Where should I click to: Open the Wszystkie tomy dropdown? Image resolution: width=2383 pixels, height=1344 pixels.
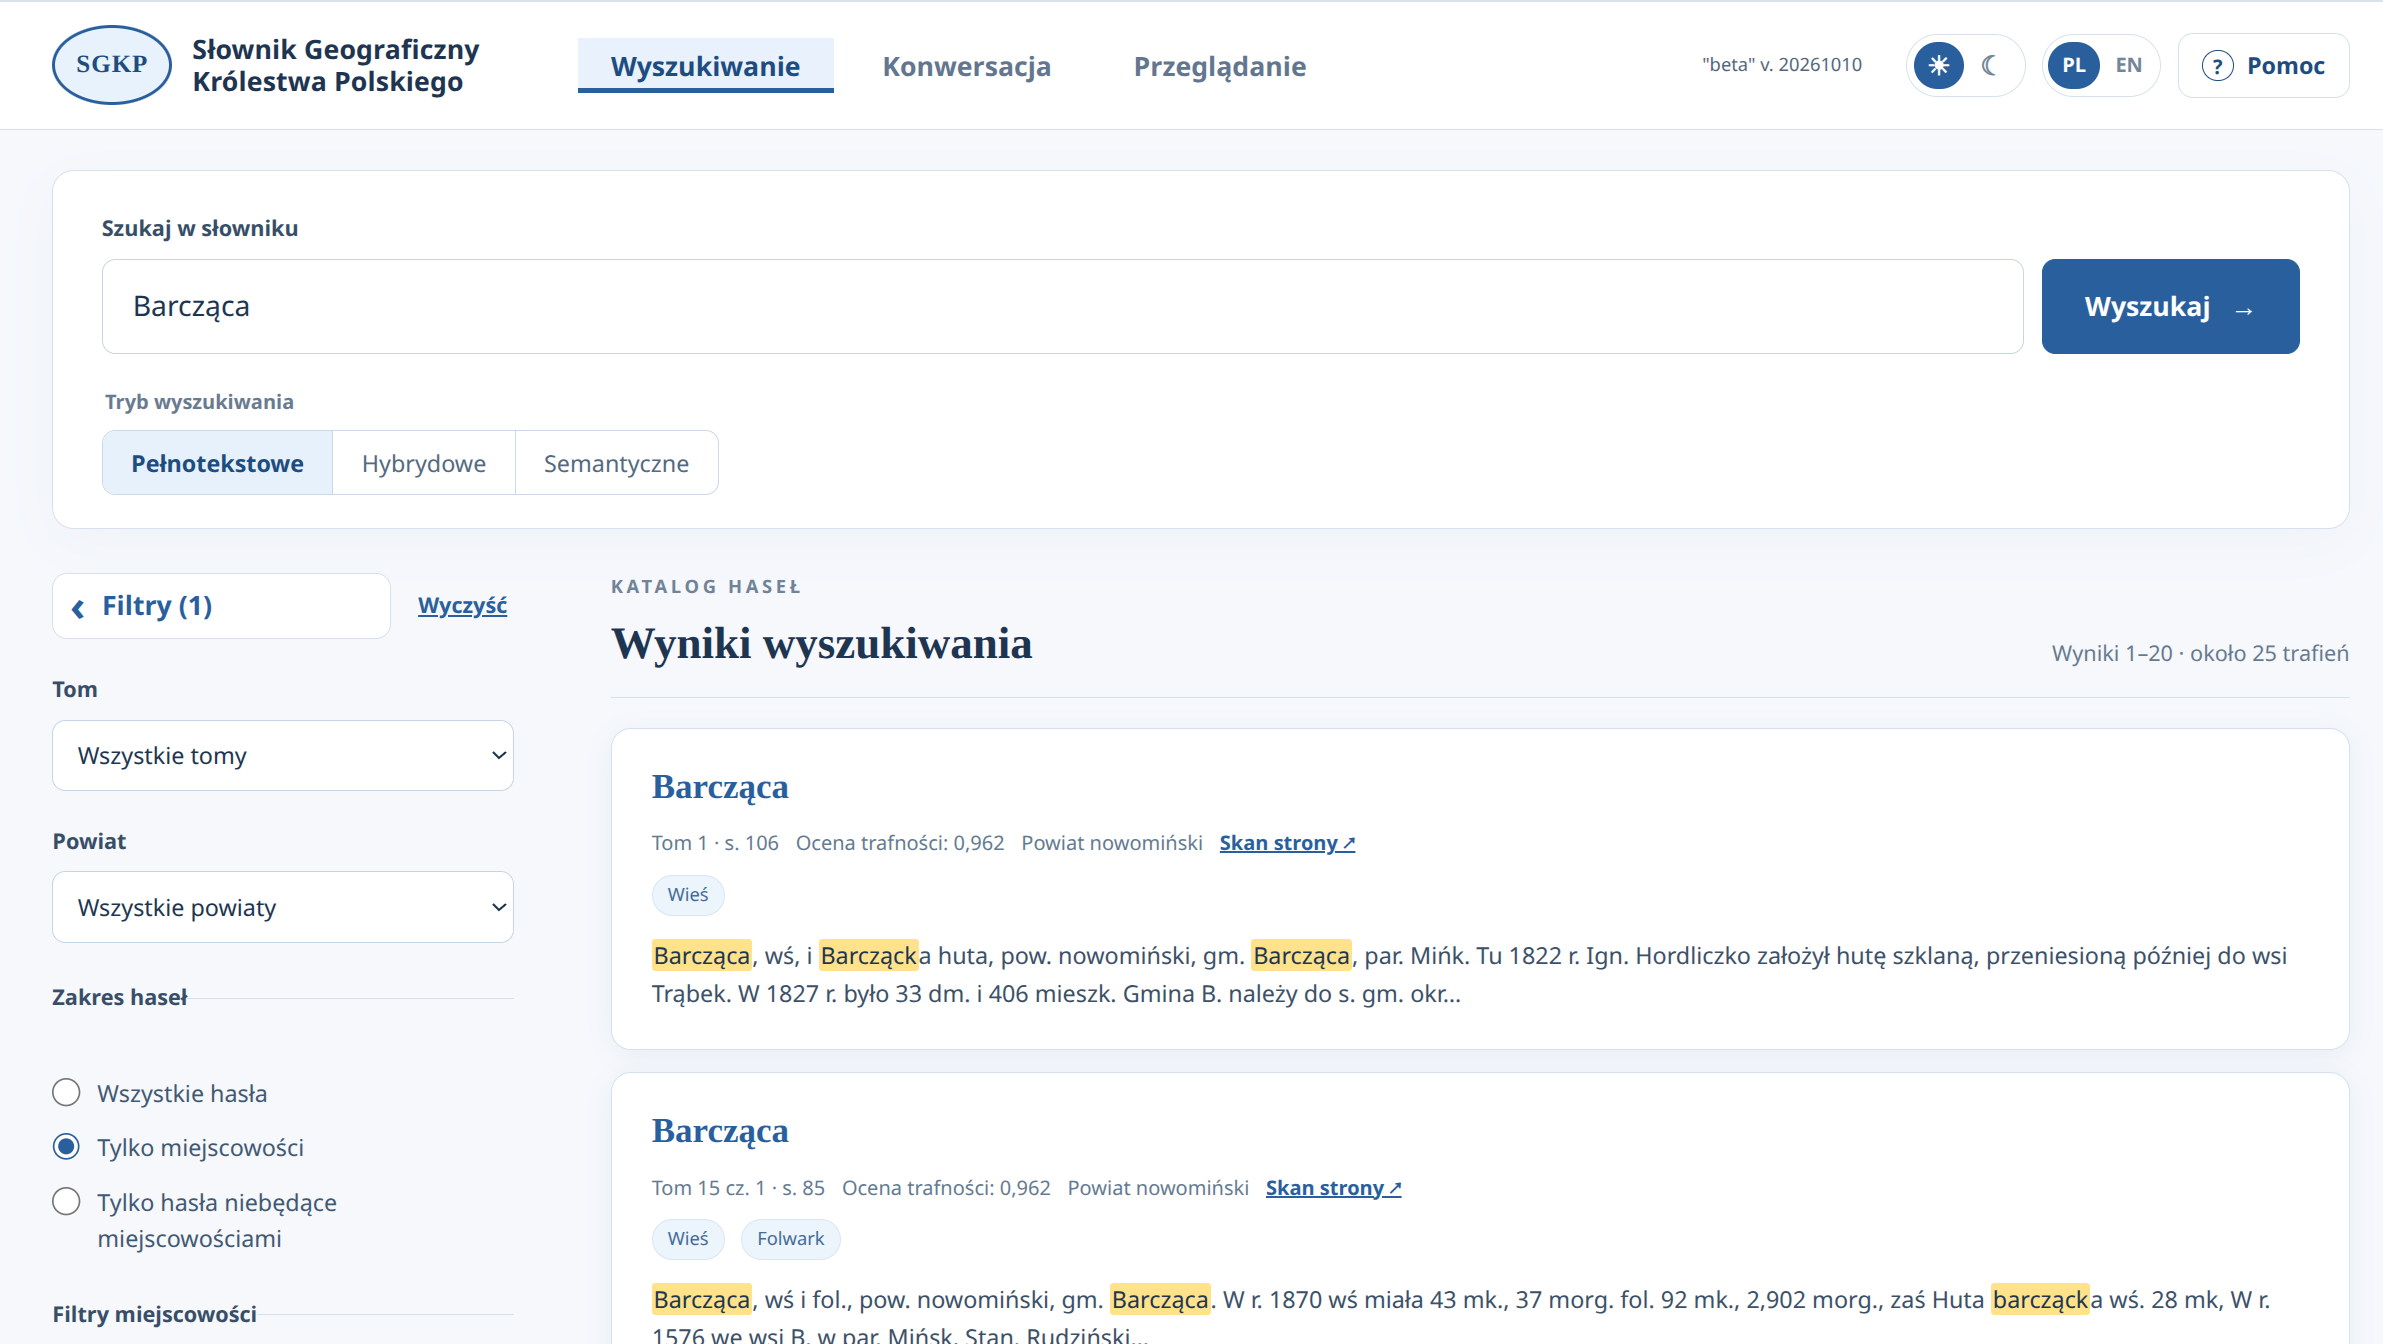(x=283, y=756)
